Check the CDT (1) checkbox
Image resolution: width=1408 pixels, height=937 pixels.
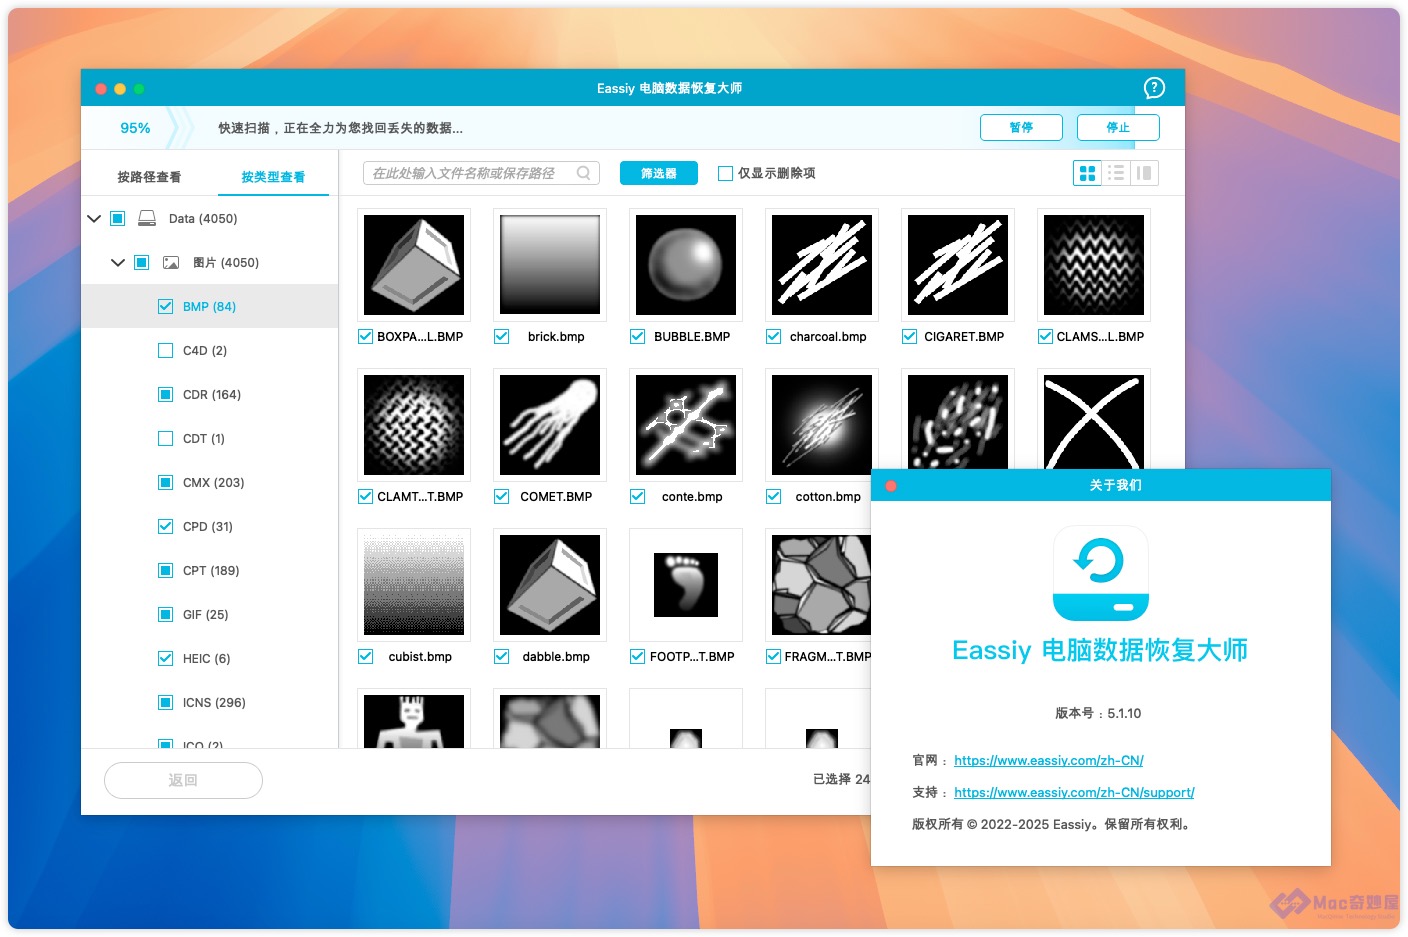[x=166, y=438]
